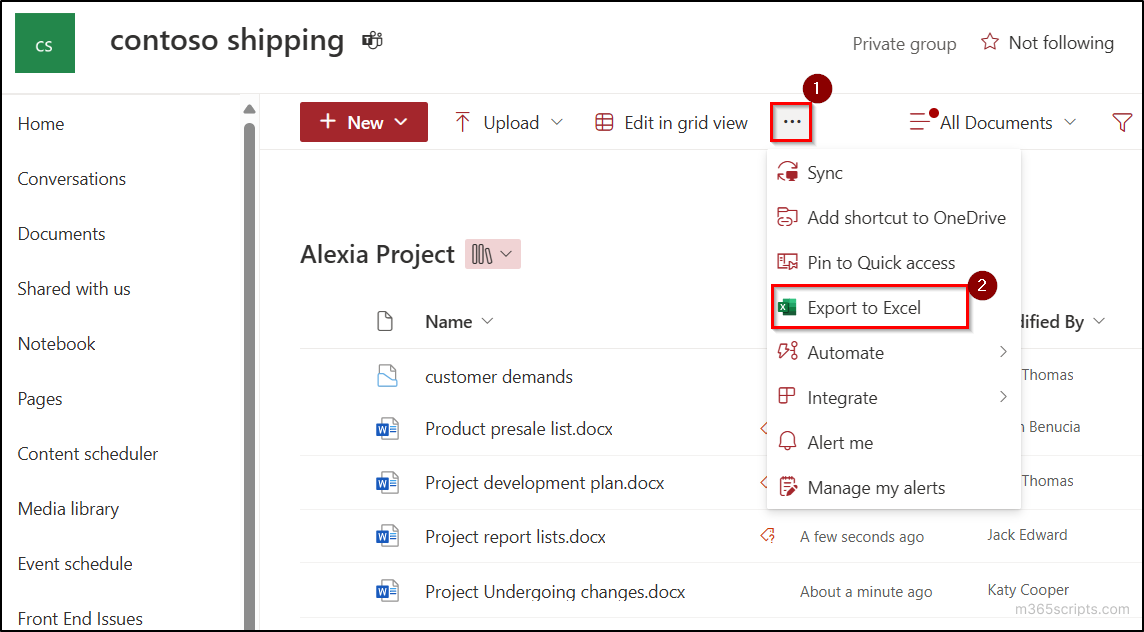Open the ellipsis overflow menu

click(791, 121)
